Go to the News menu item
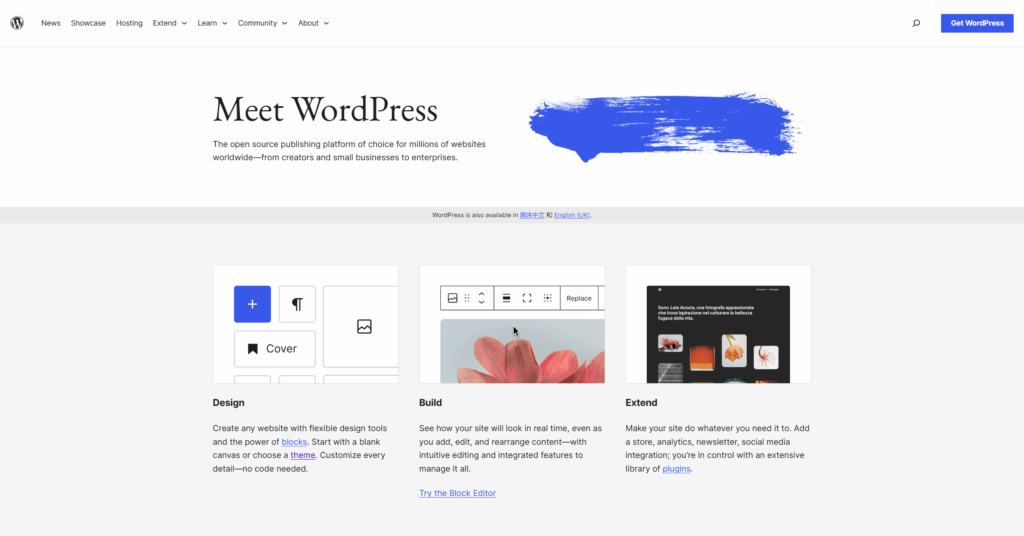Viewport: 1024px width, 536px height. pyautogui.click(x=51, y=23)
